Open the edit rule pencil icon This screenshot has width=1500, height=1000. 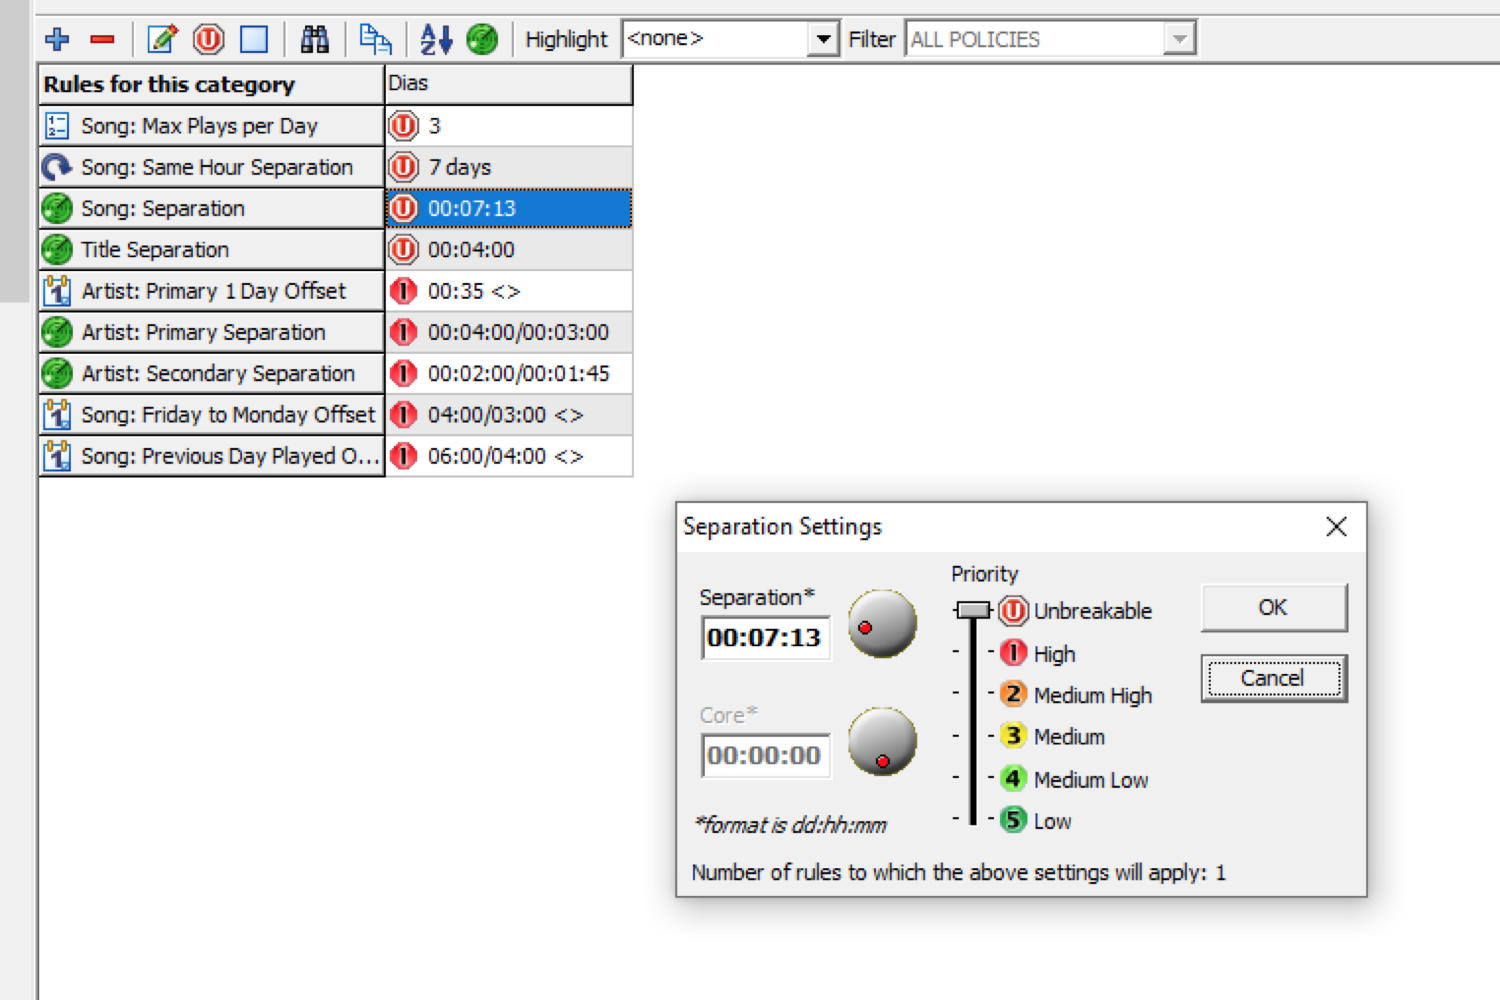pos(162,39)
